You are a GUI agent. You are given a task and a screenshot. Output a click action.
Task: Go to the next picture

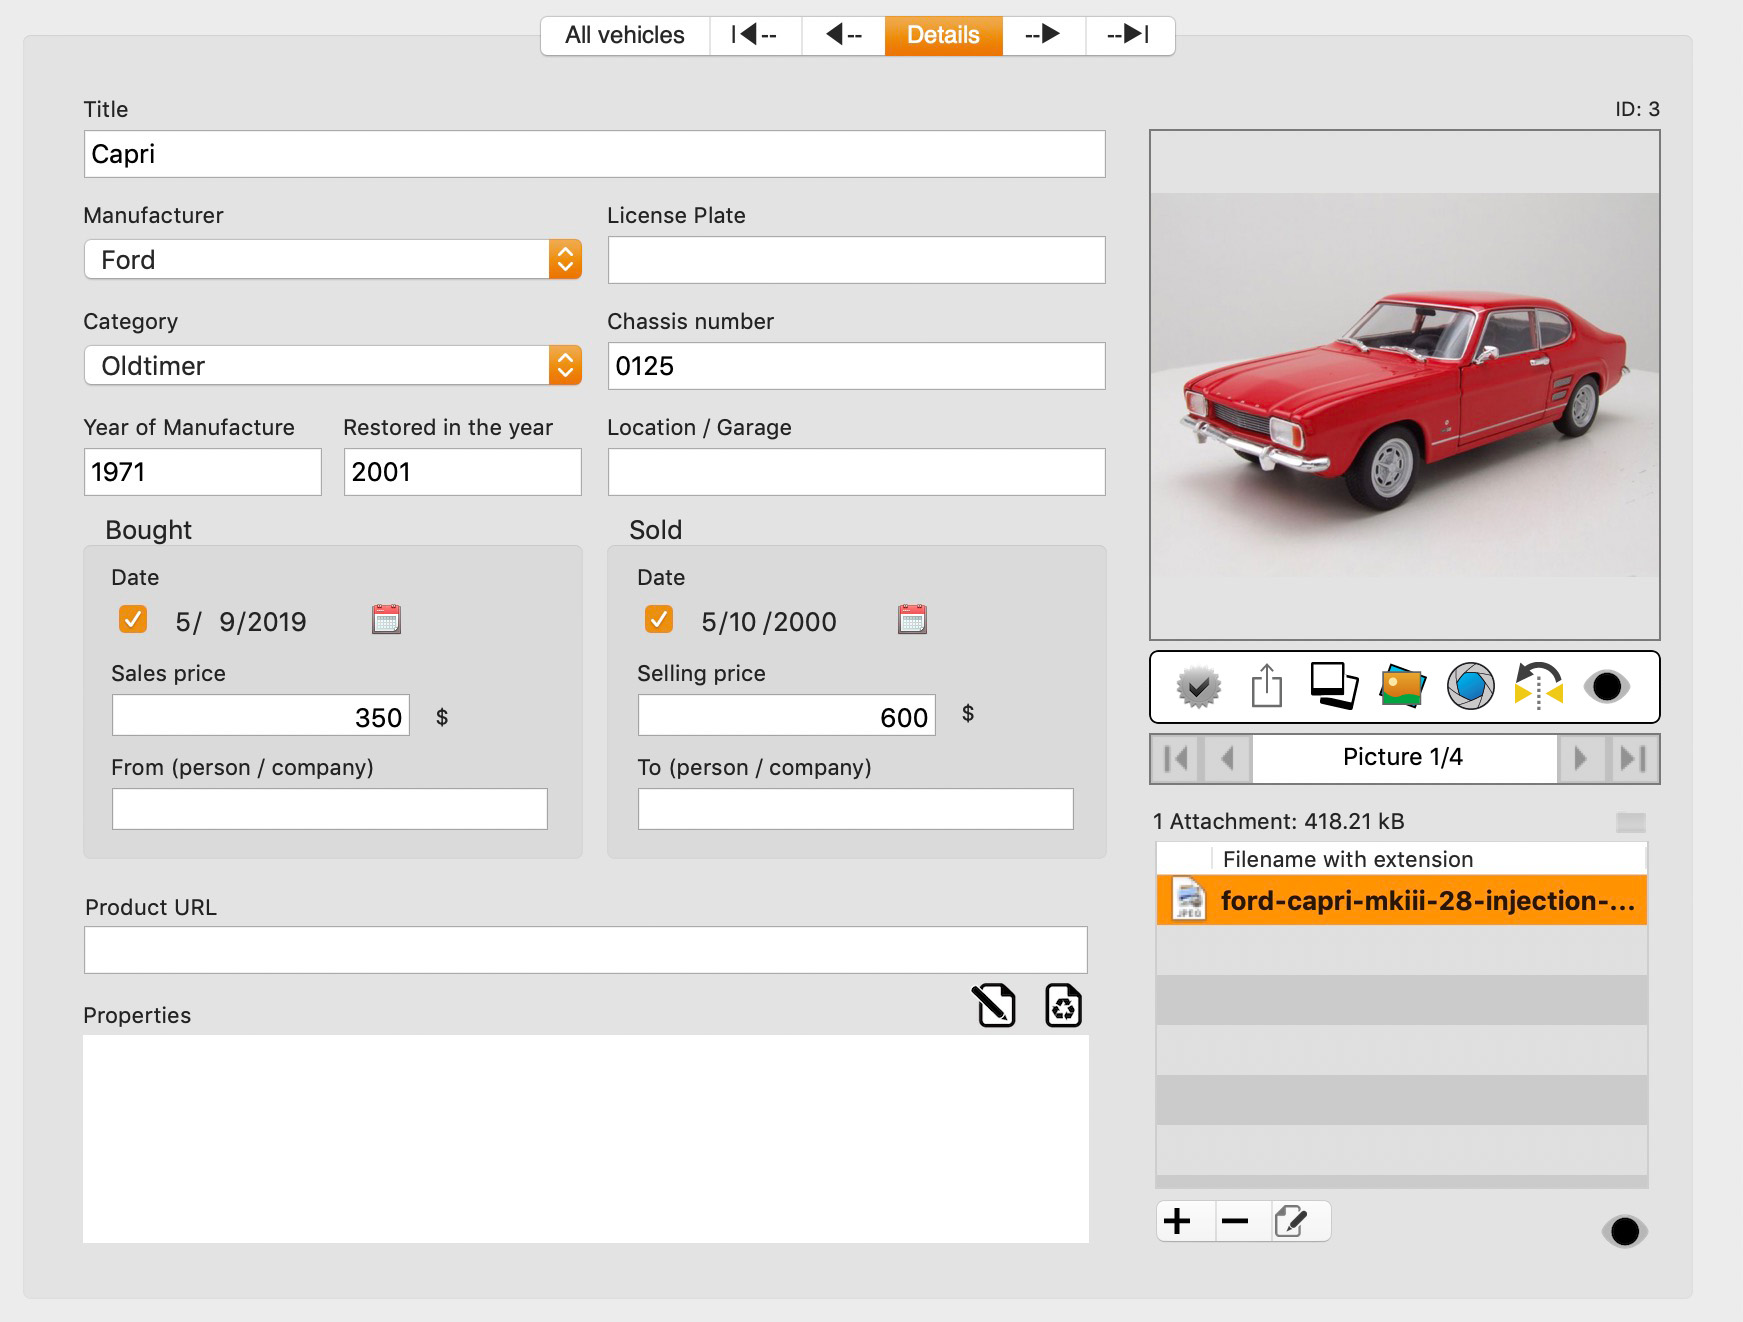click(1581, 758)
